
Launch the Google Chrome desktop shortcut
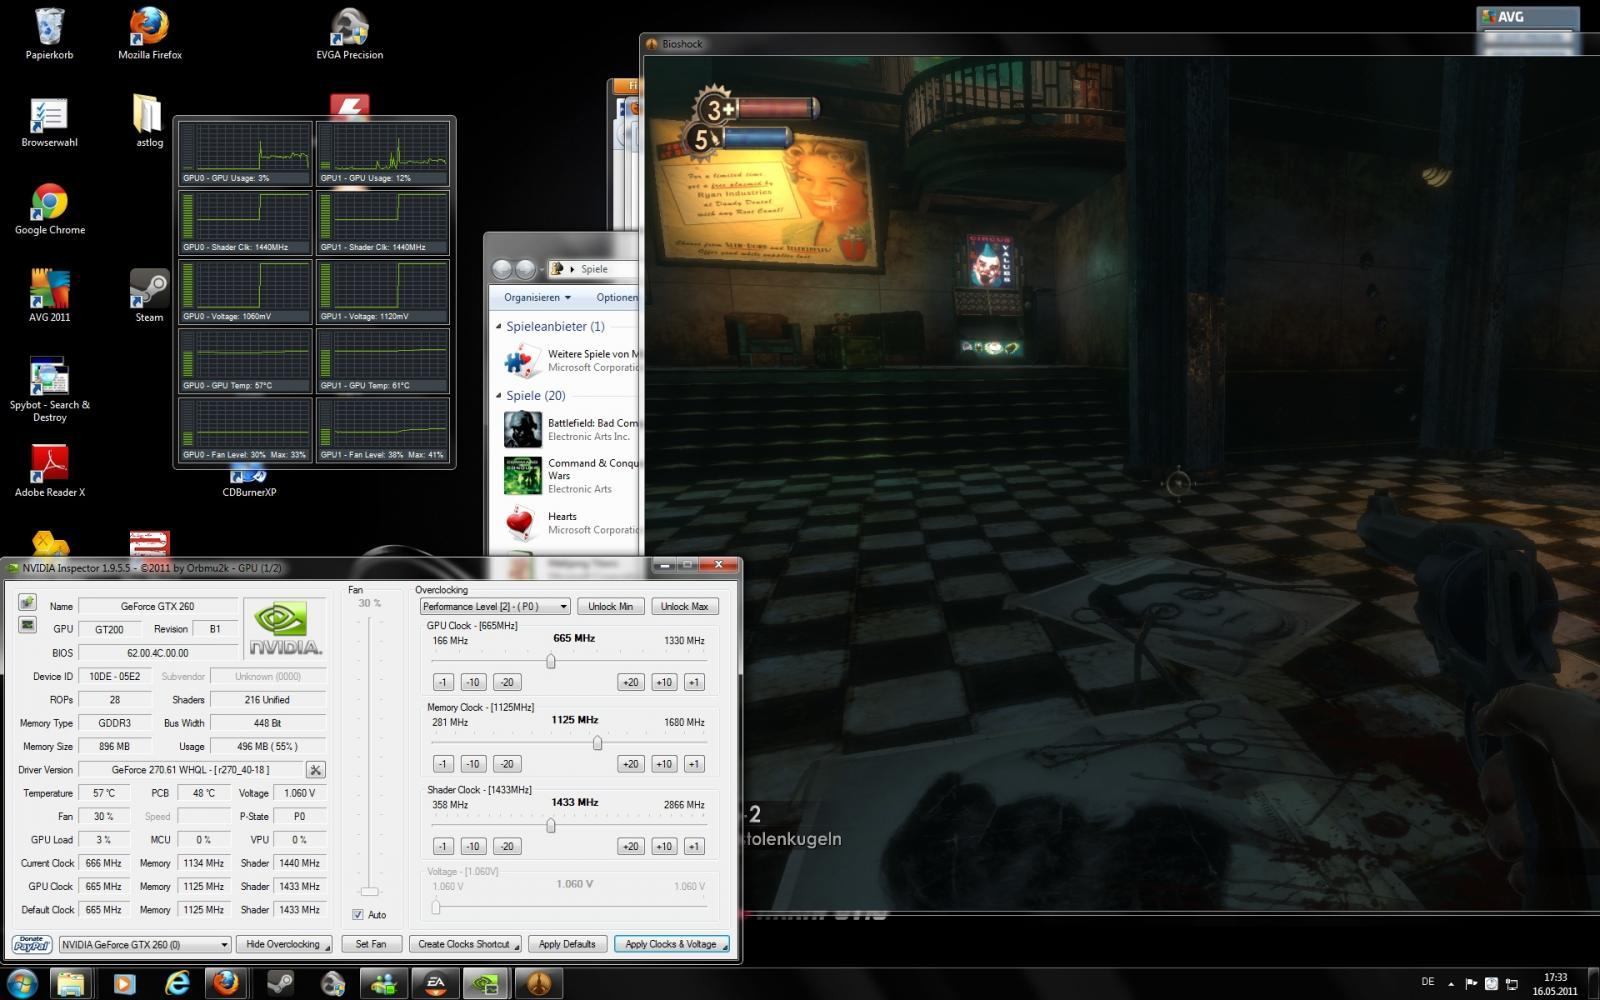click(x=49, y=209)
